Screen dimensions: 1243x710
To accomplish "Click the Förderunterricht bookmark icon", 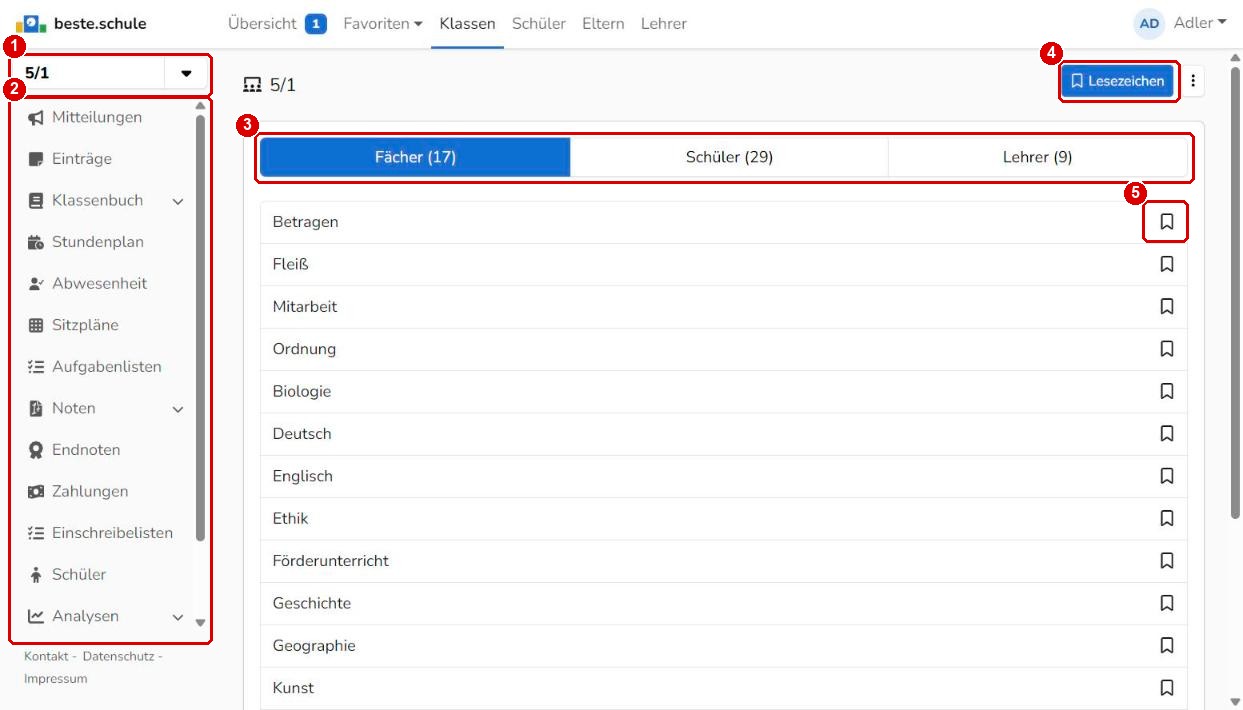I will (x=1166, y=561).
